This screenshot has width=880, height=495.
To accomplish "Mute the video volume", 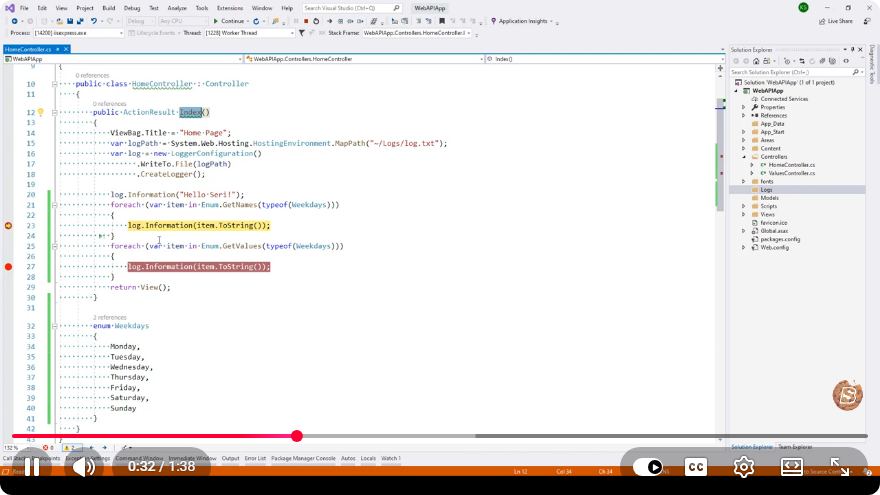I will coord(84,466).
